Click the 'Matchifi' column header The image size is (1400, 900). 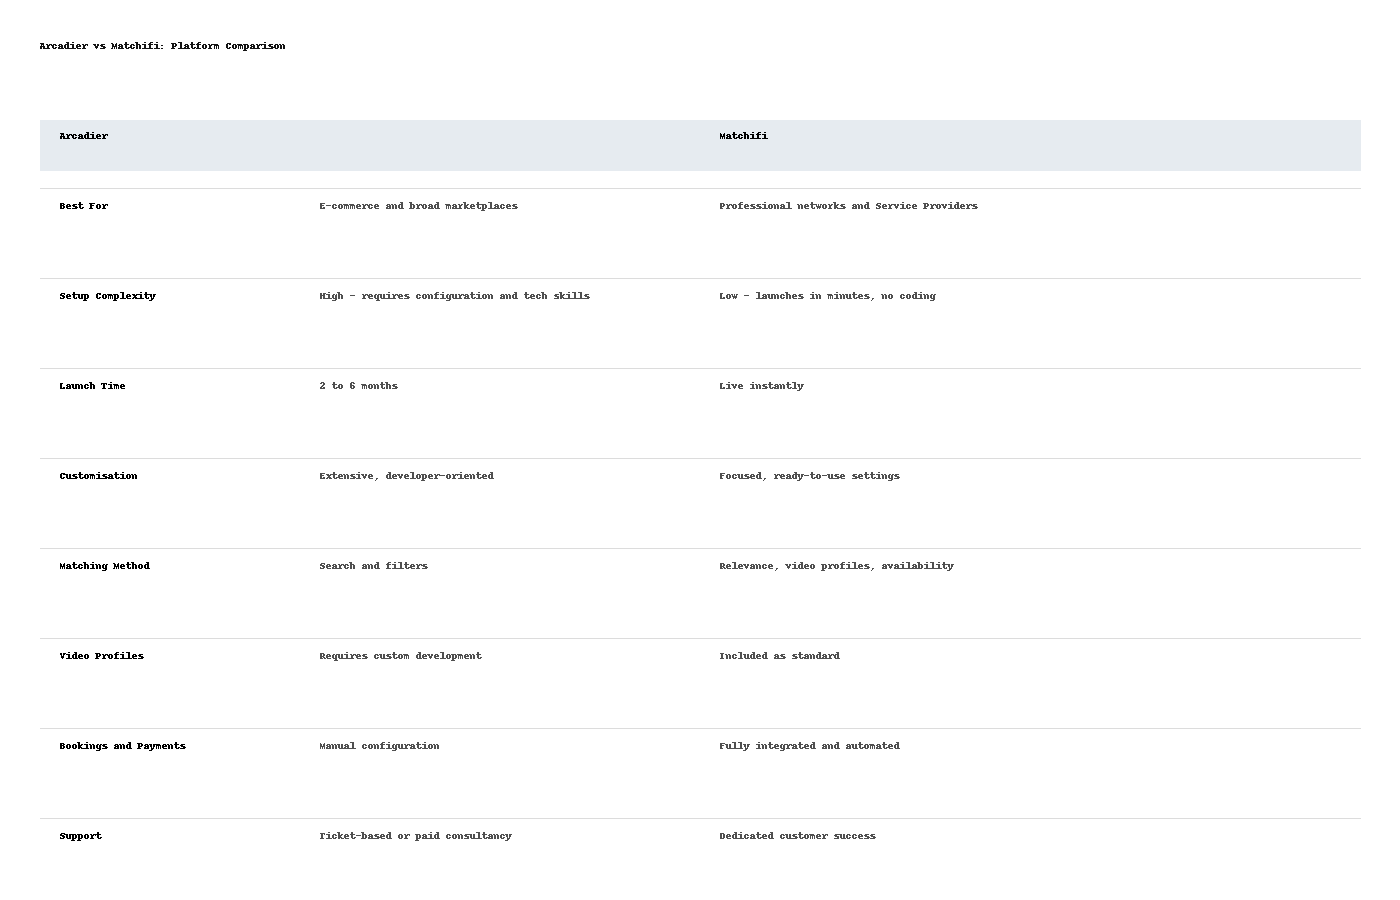tap(743, 136)
